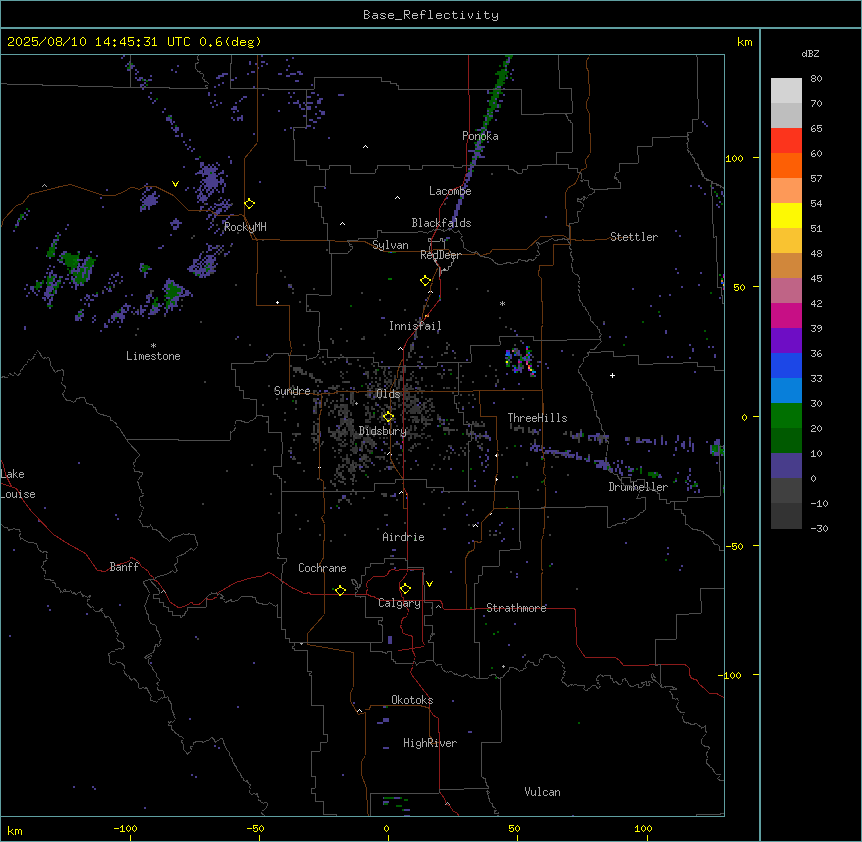Select the violet 39 dBZ legend swatch

[786, 341]
